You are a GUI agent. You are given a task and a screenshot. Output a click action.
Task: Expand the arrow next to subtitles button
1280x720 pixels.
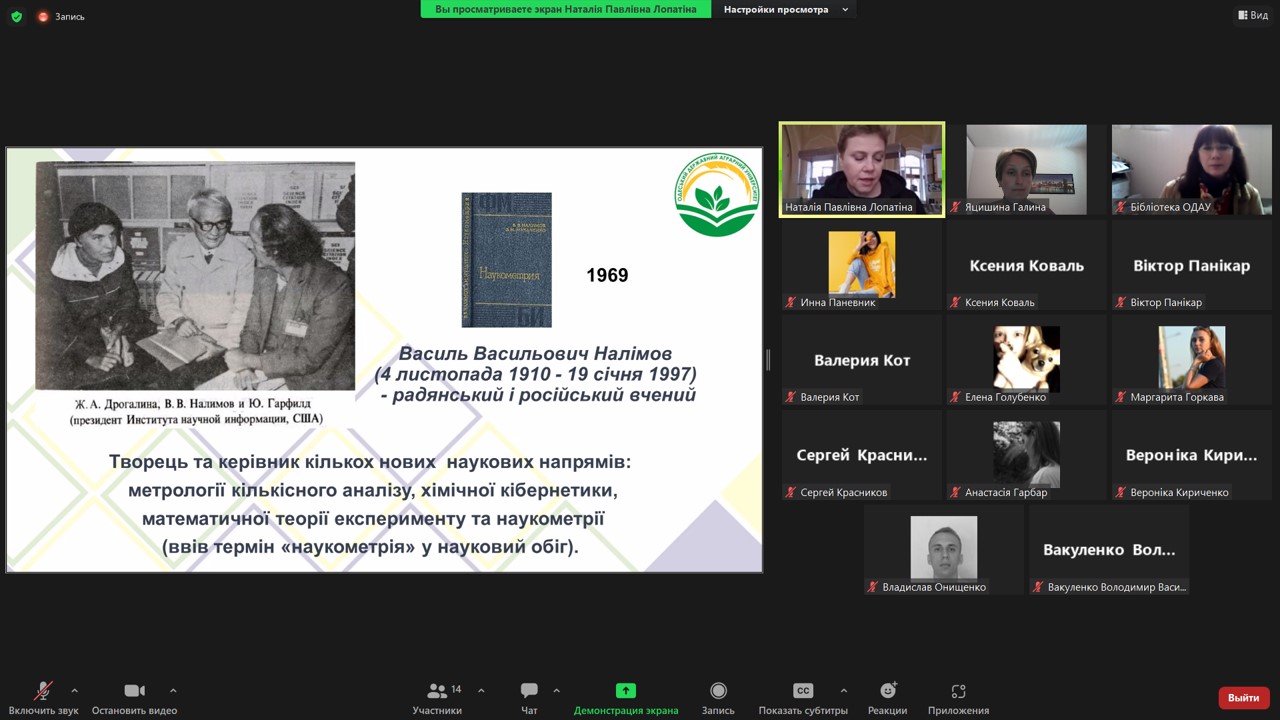click(x=843, y=690)
